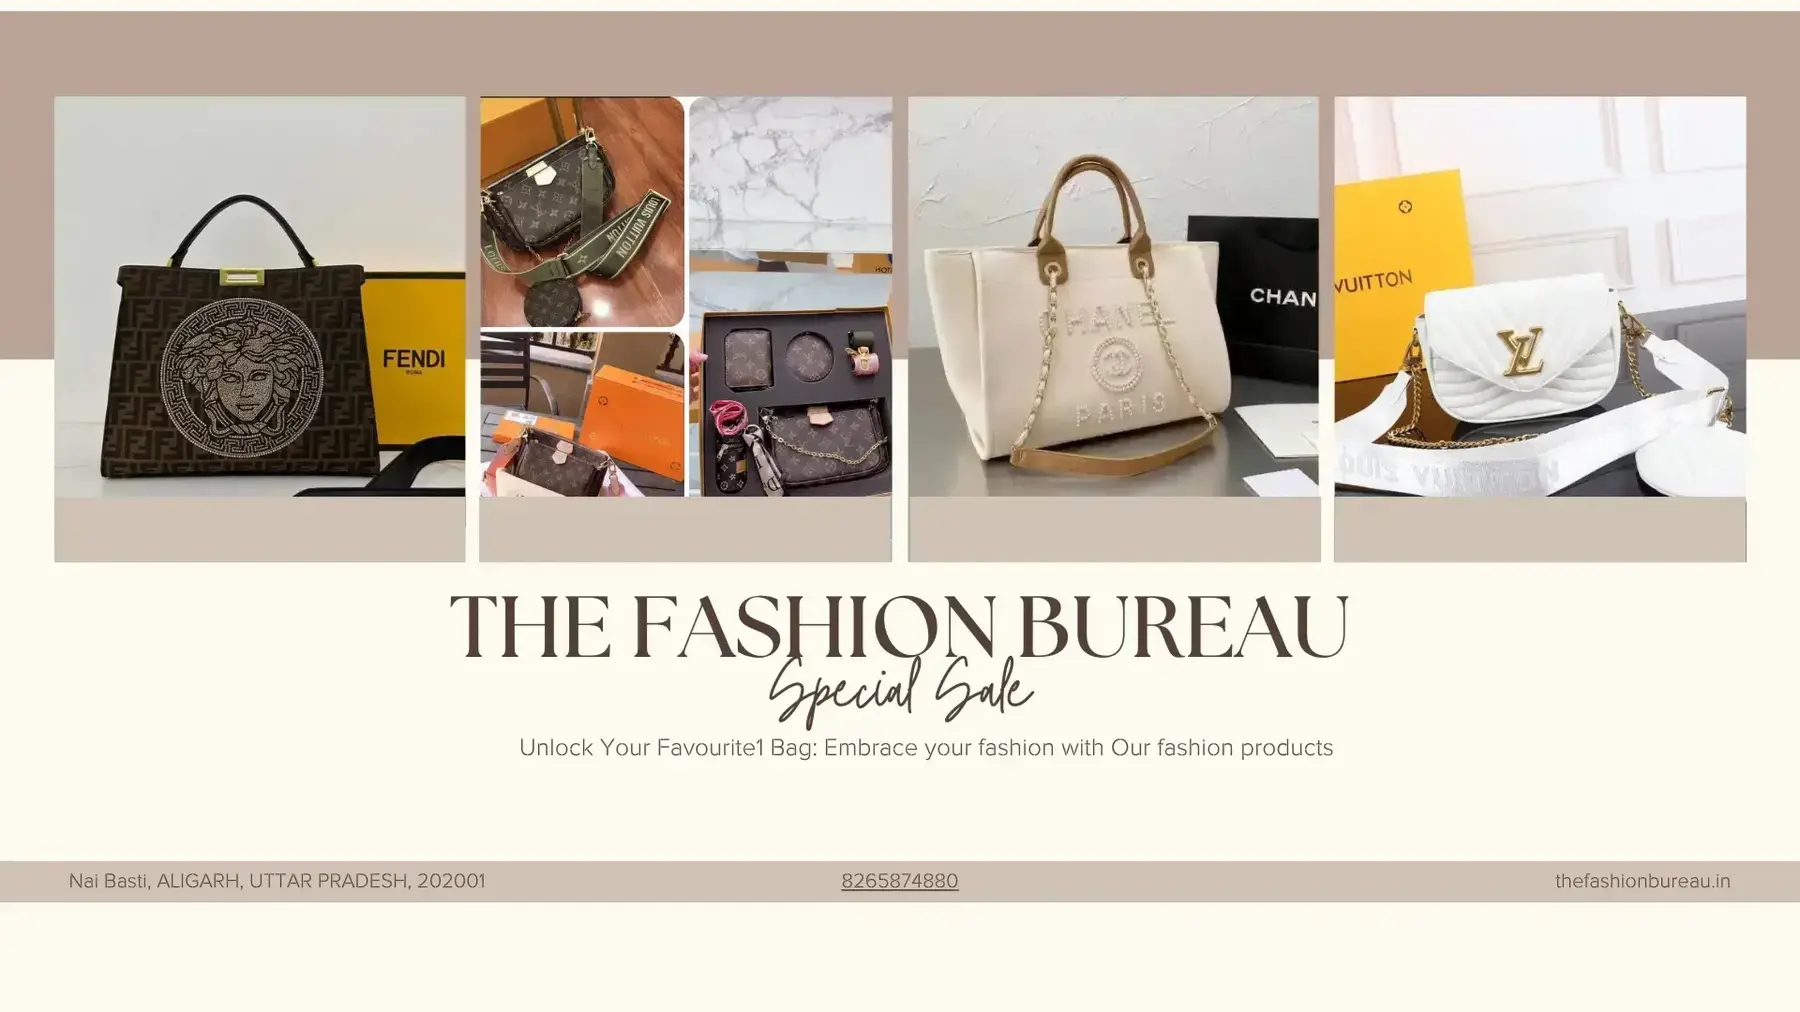Click the phone number 8265874880
1800x1012 pixels.
tap(899, 881)
